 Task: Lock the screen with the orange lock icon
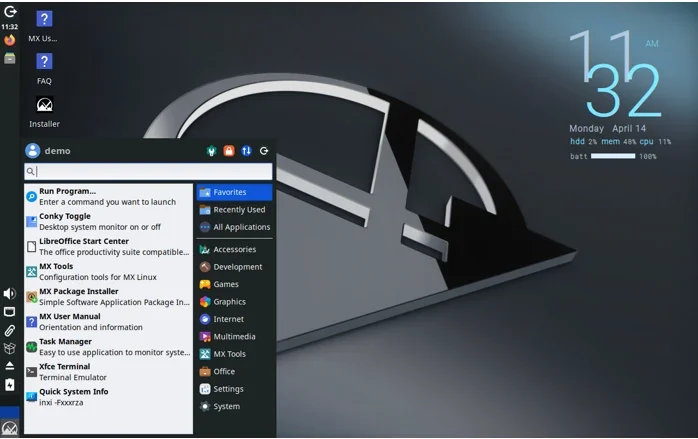pos(229,151)
